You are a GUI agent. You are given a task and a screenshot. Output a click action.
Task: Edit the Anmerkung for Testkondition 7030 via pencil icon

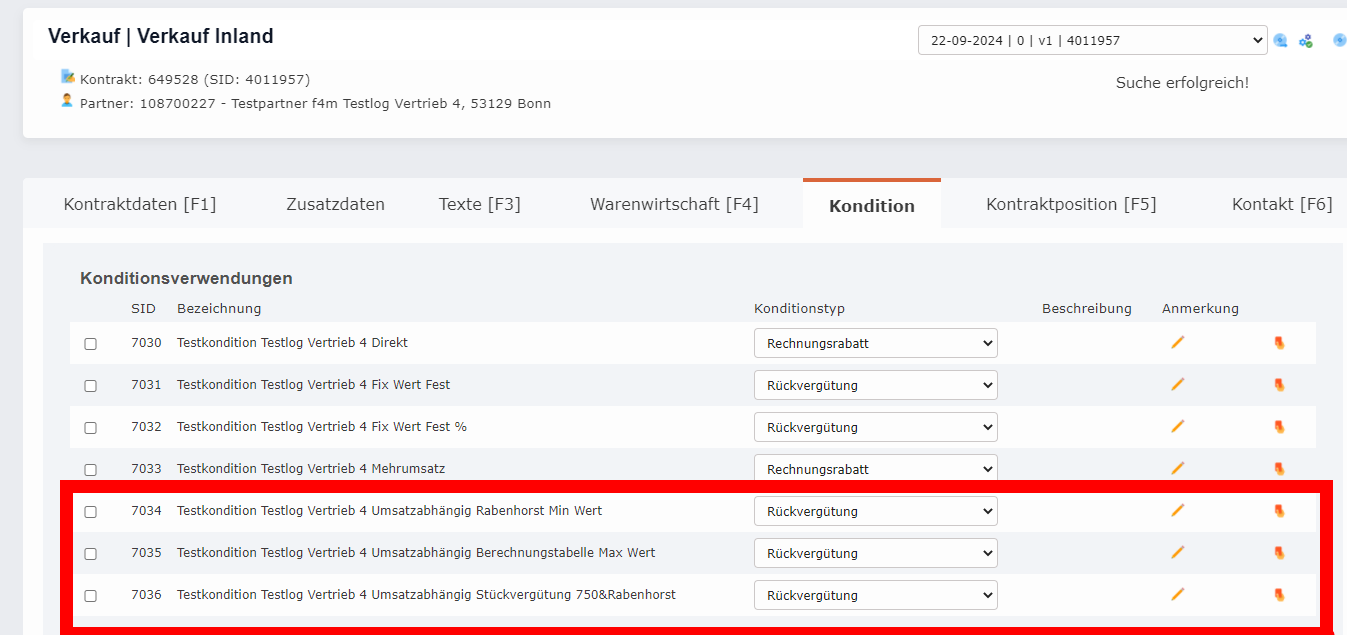point(1177,343)
